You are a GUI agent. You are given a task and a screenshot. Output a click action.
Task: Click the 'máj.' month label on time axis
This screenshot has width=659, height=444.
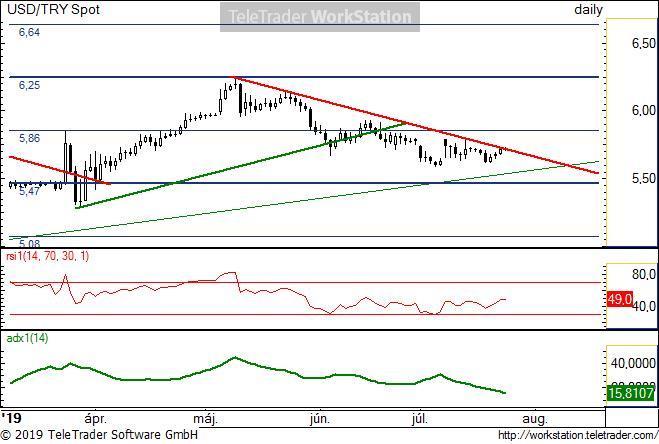tap(206, 419)
